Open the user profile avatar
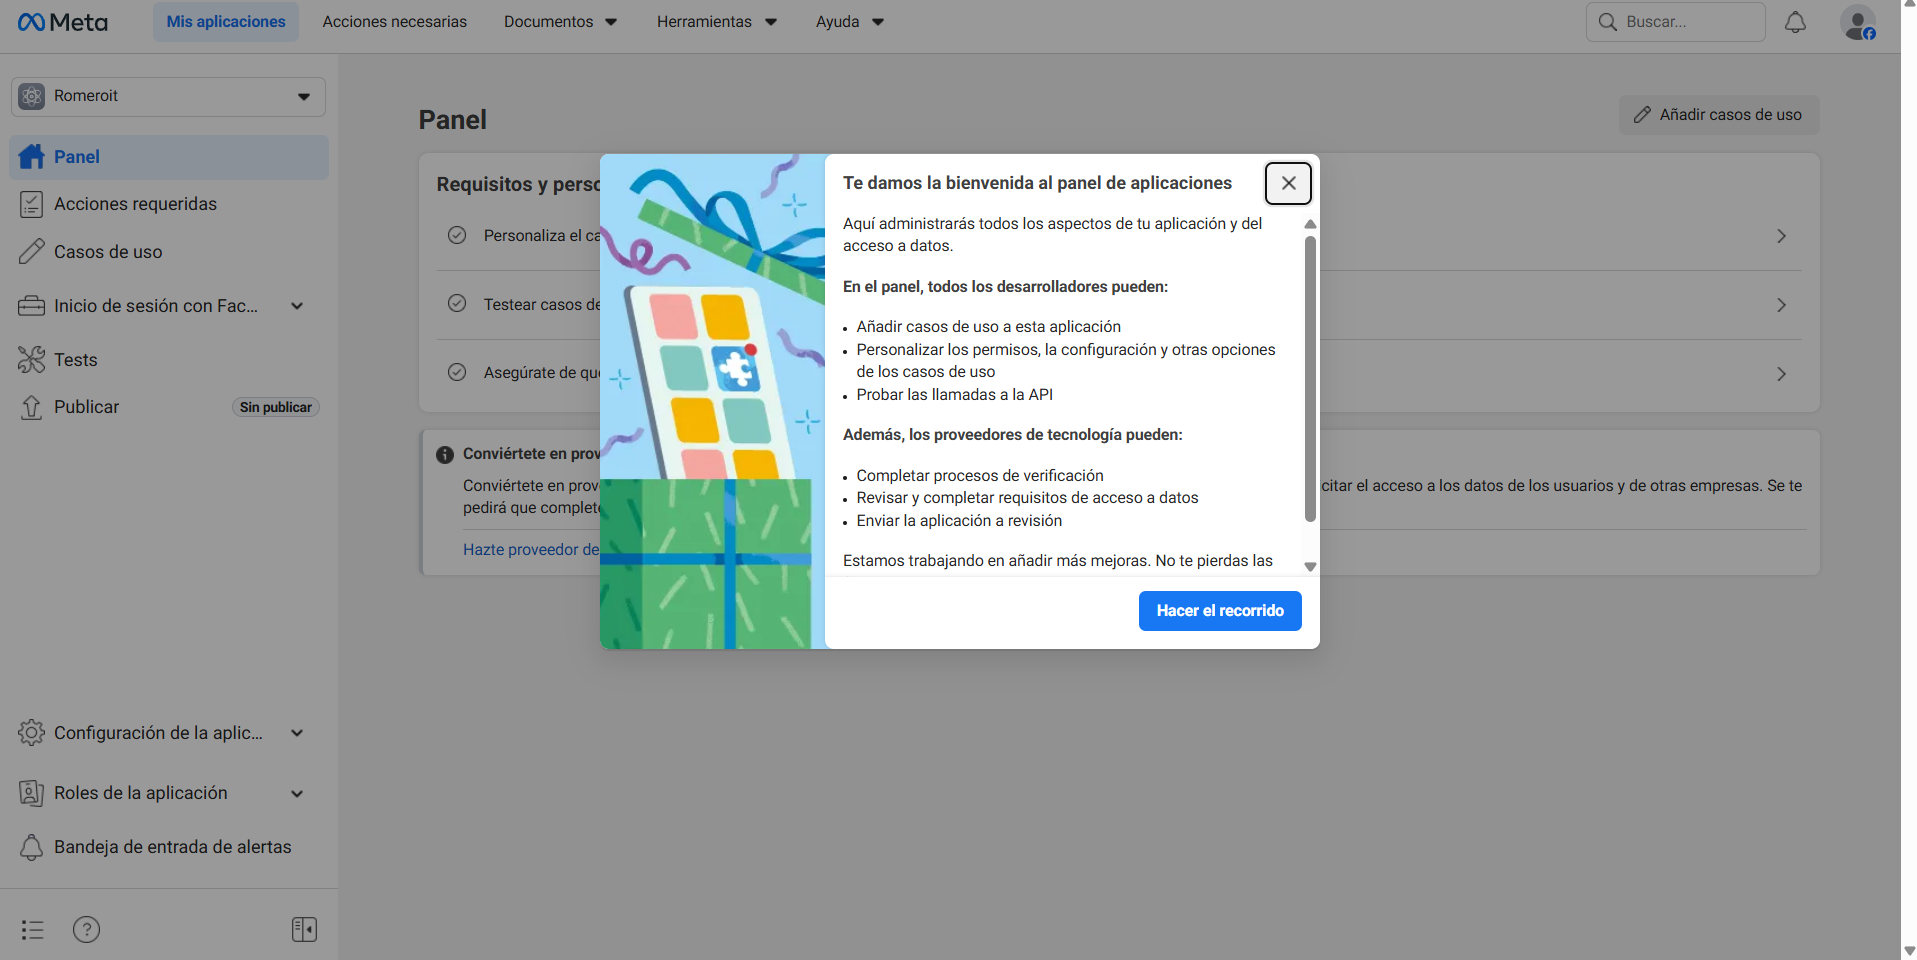 1858,22
